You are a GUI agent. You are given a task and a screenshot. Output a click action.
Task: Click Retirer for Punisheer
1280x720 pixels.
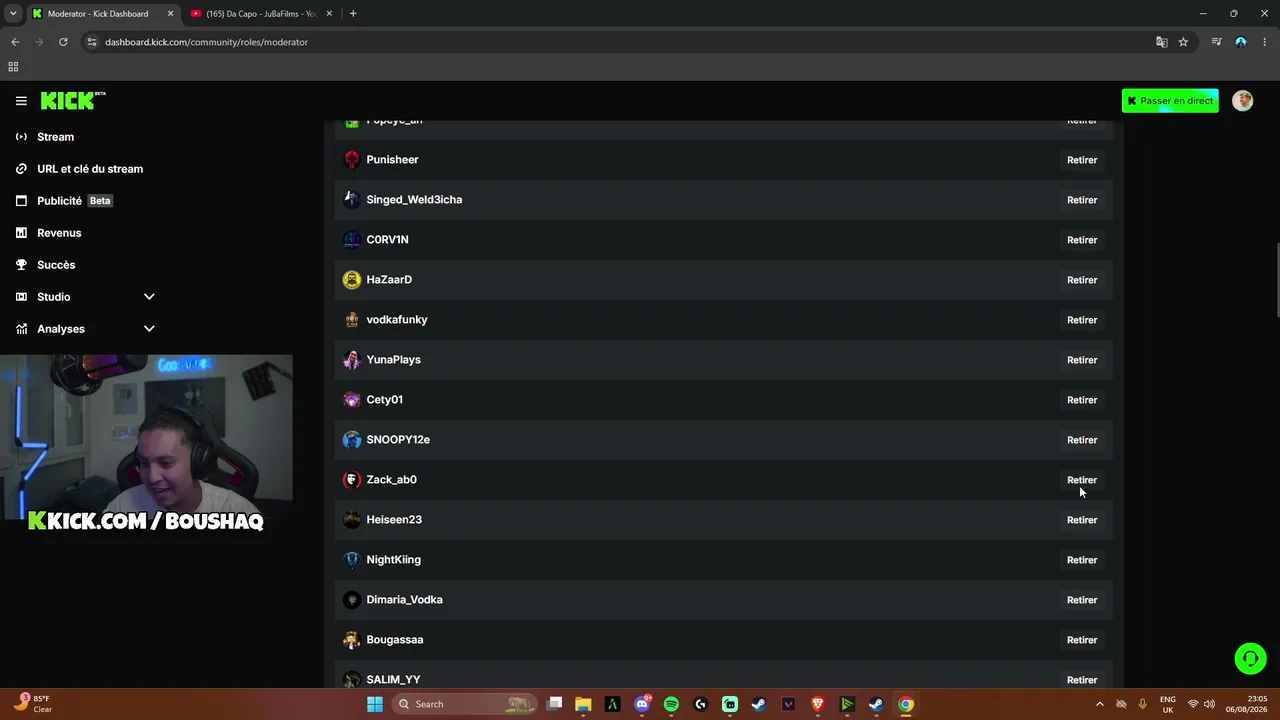pyautogui.click(x=1082, y=160)
